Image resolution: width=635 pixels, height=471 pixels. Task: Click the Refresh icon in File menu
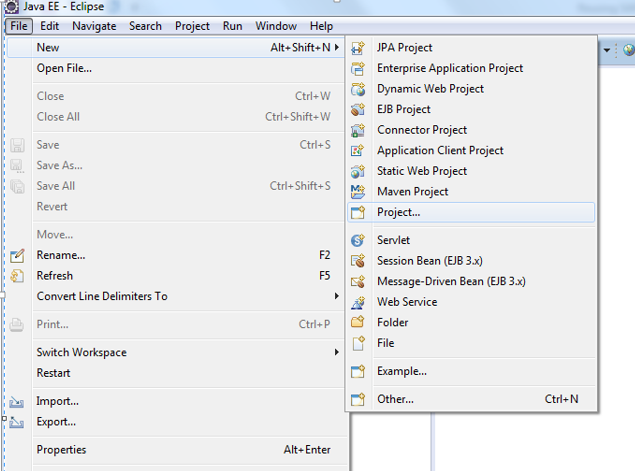pos(17,276)
